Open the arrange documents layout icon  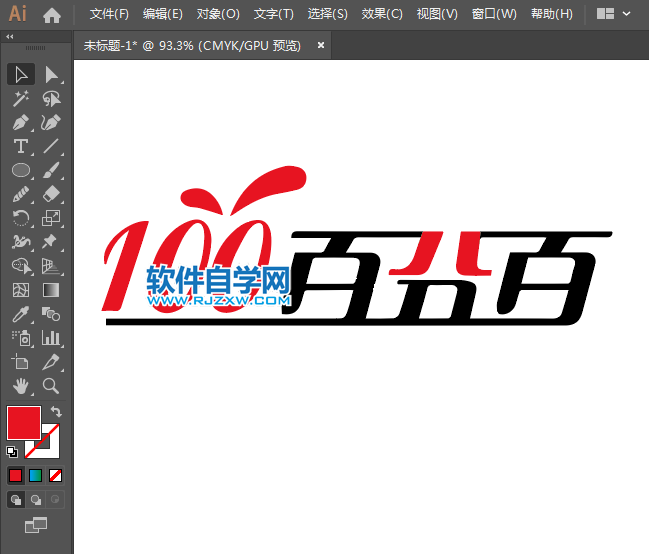tap(605, 14)
